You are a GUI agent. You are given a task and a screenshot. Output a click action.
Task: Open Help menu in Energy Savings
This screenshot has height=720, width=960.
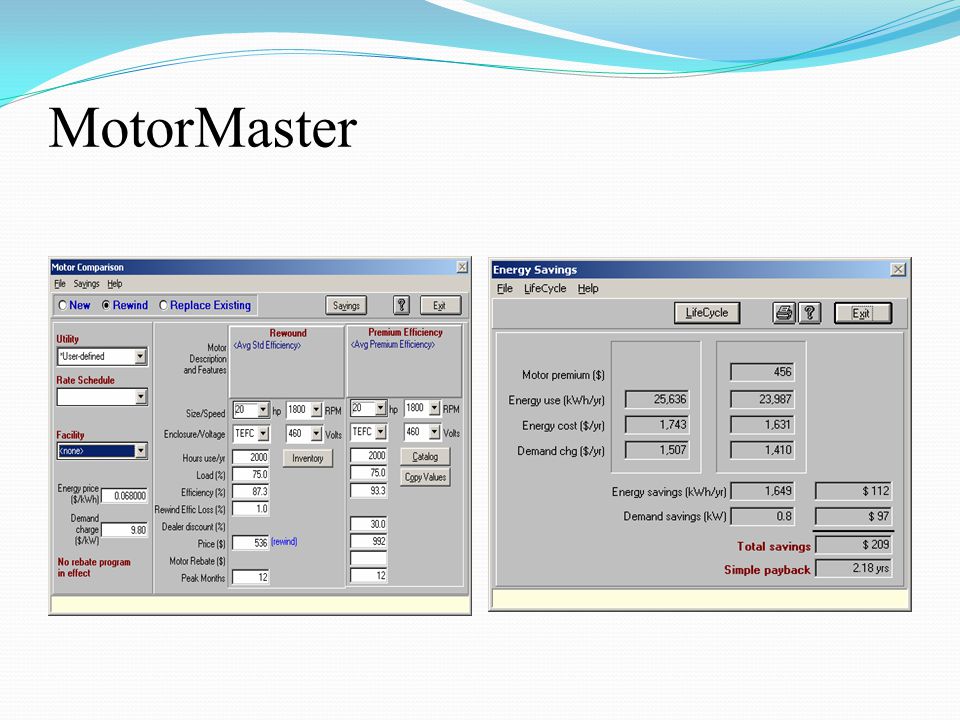(x=588, y=288)
